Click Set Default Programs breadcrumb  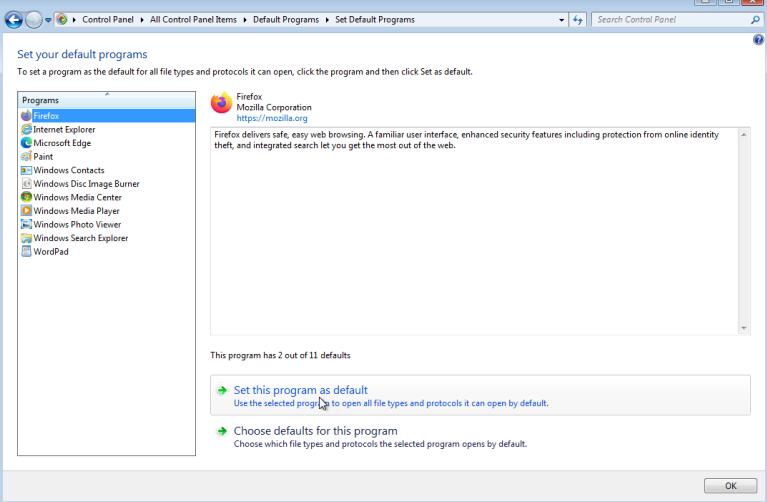point(375,20)
